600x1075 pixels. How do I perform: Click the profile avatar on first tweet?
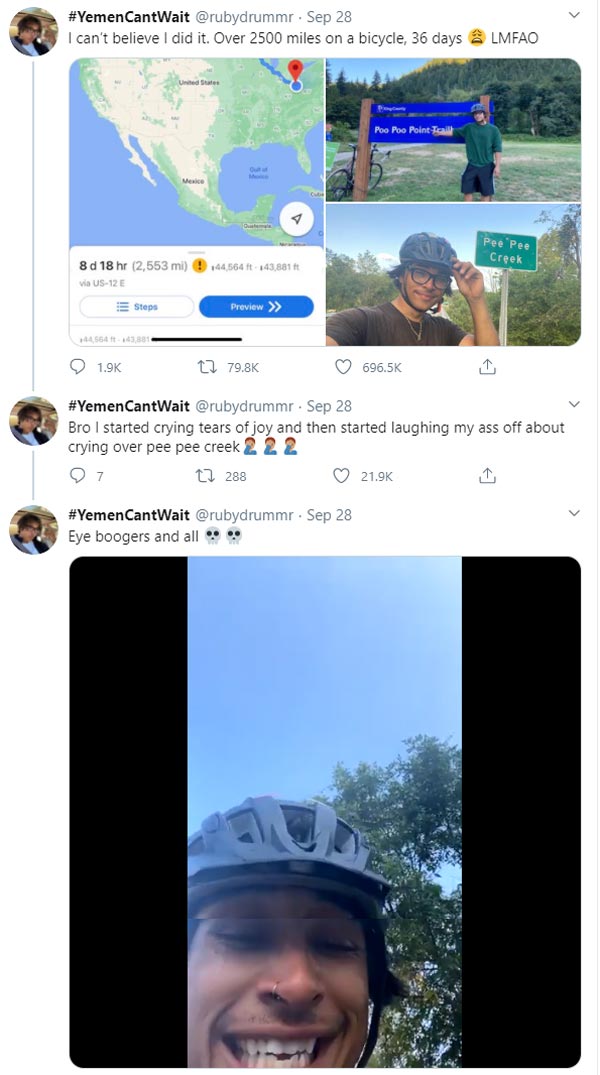(x=33, y=32)
